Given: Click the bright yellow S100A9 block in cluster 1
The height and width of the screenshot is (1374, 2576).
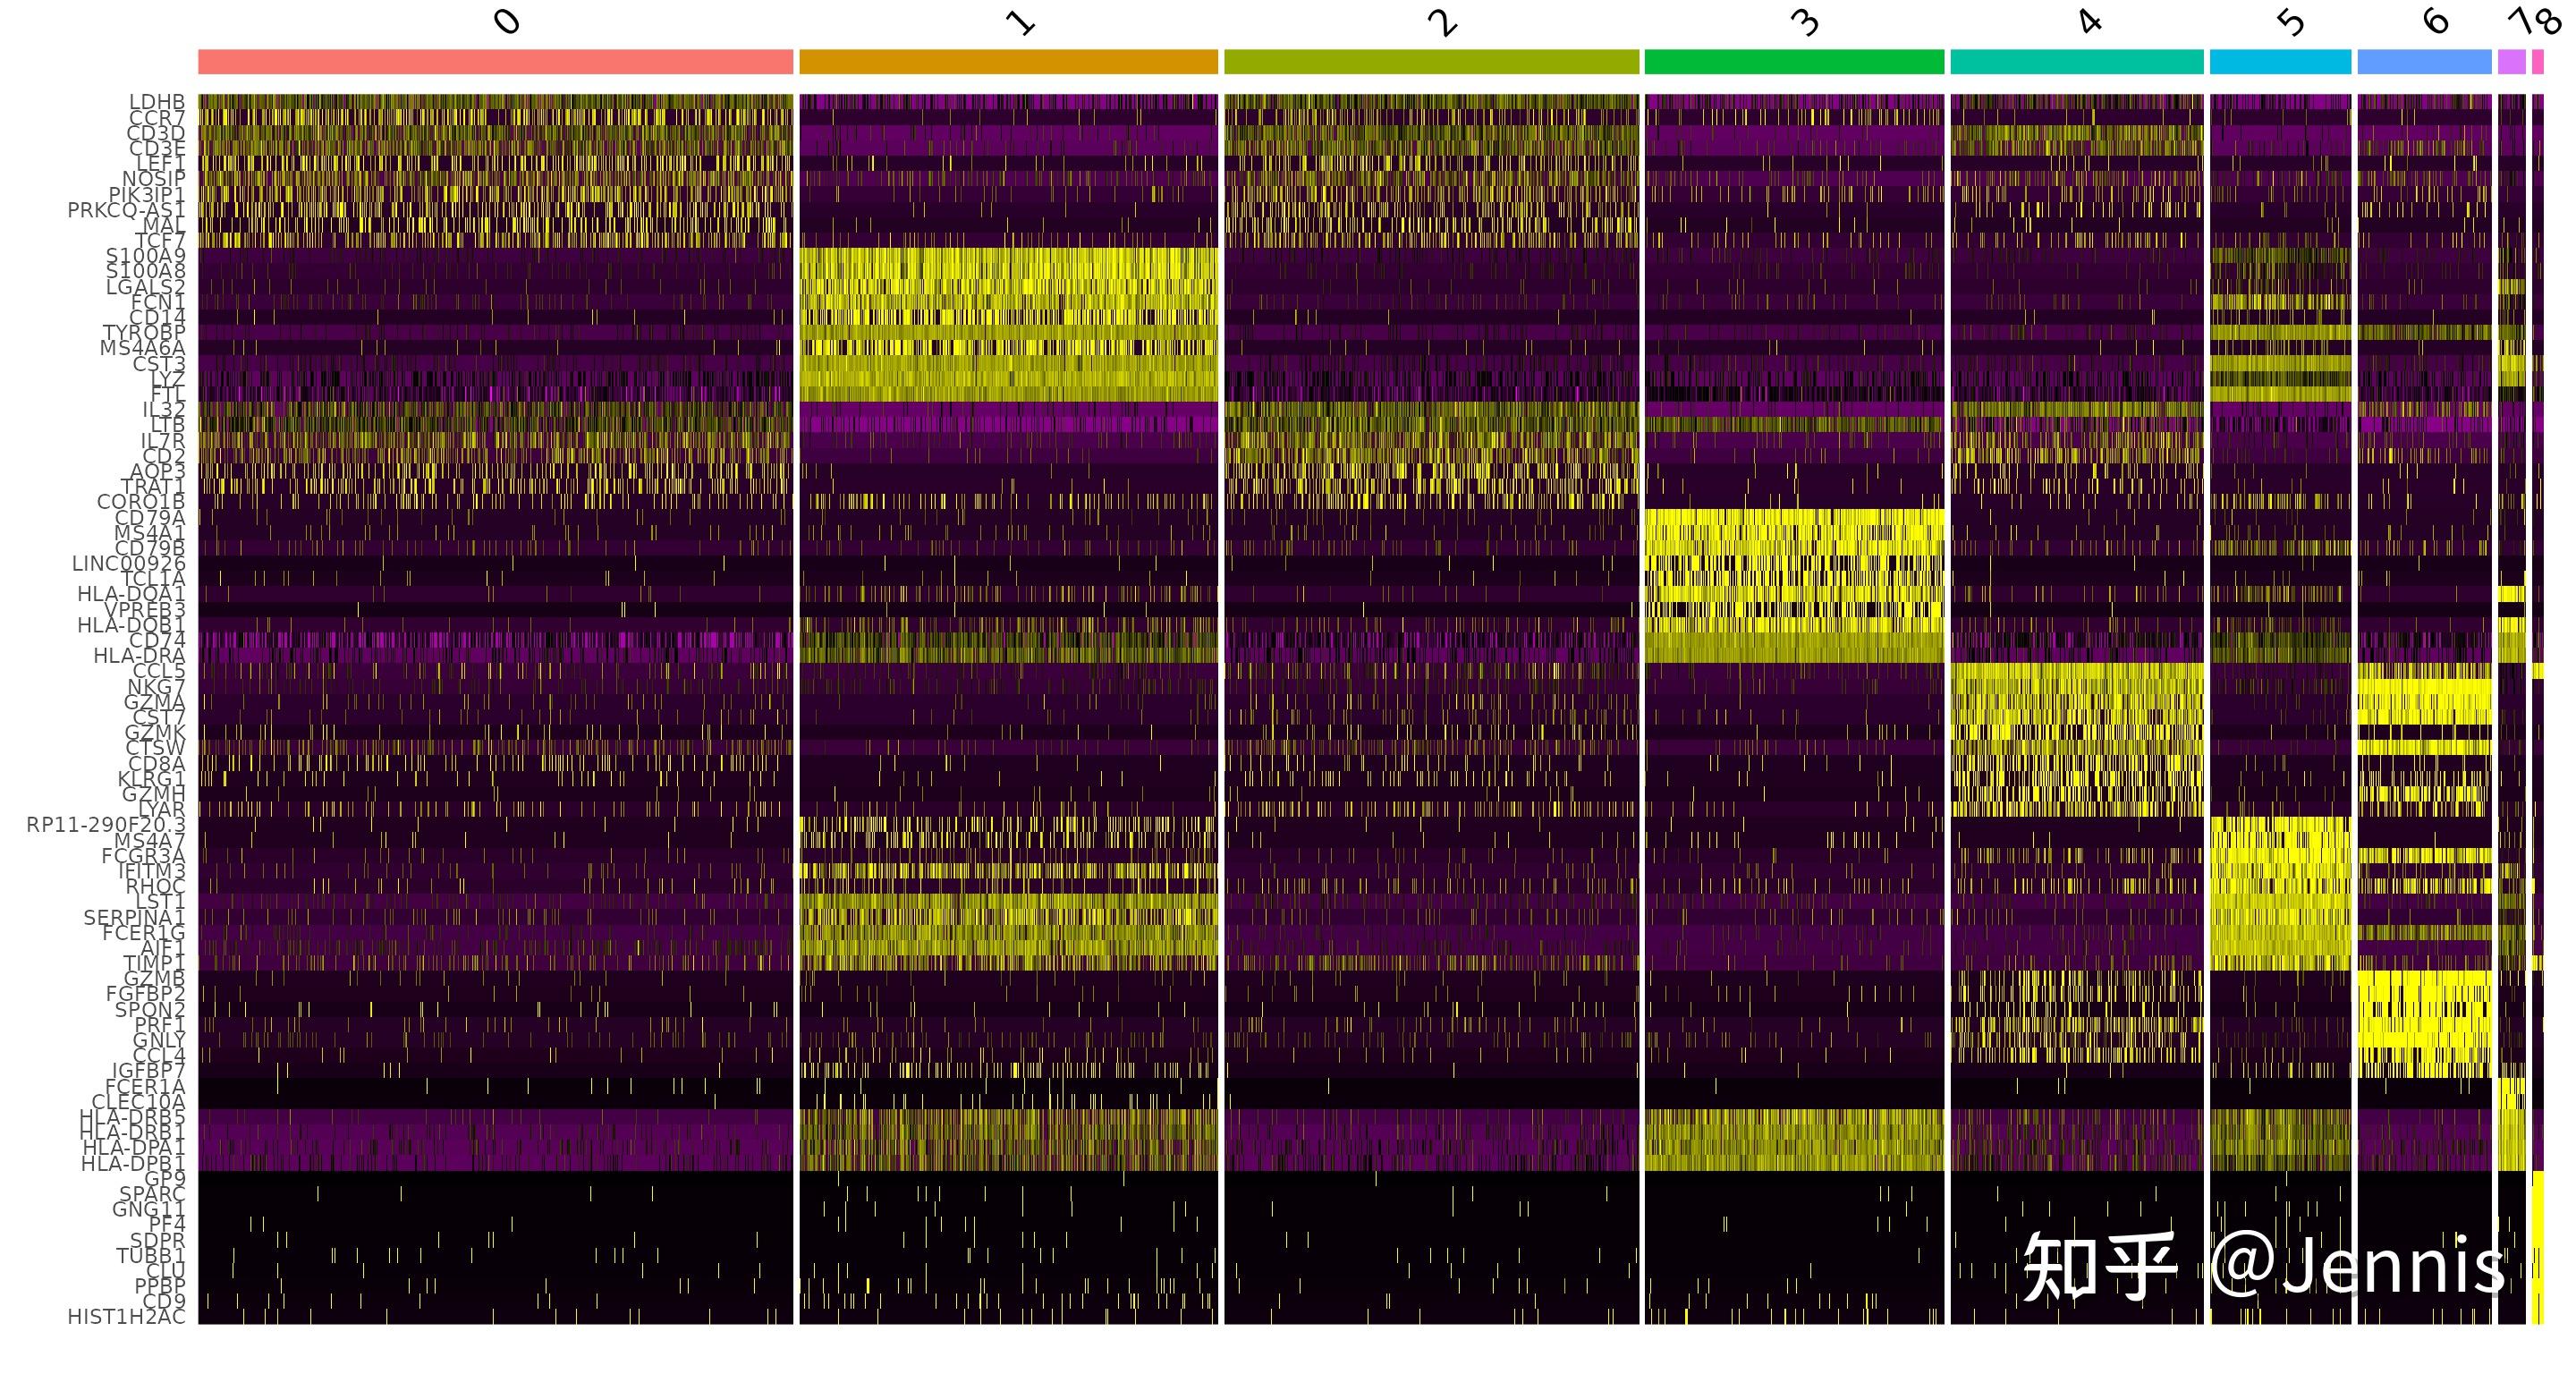Looking at the screenshot, I should [x=1008, y=257].
